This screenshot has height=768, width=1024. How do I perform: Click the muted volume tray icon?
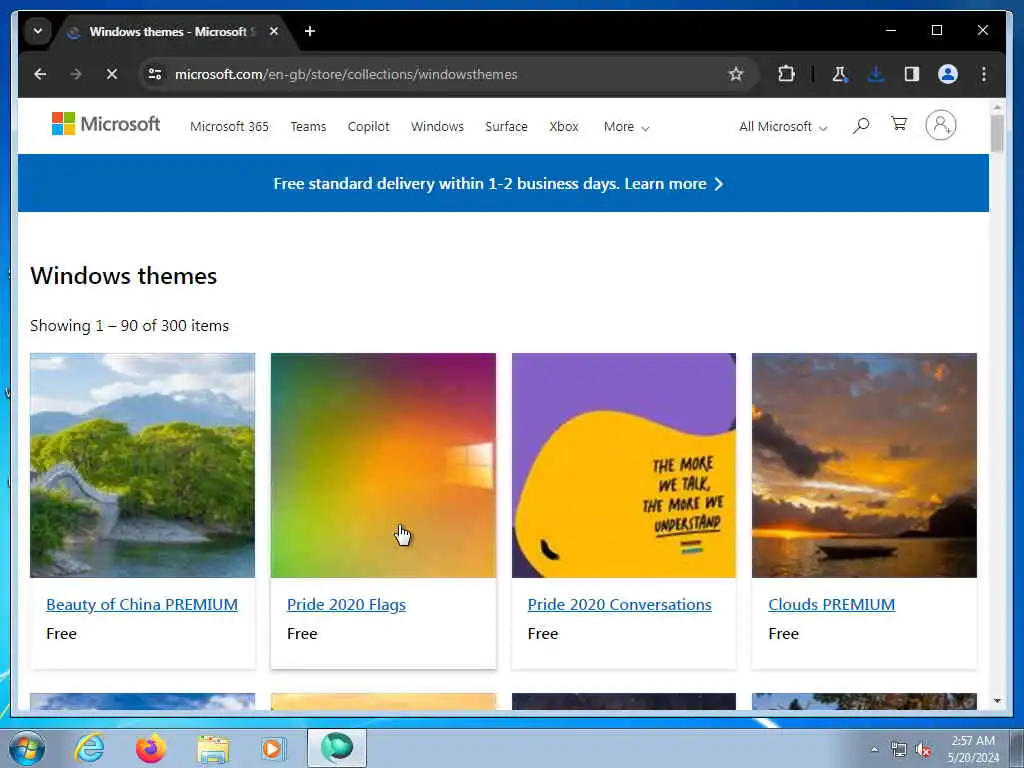tap(923, 750)
